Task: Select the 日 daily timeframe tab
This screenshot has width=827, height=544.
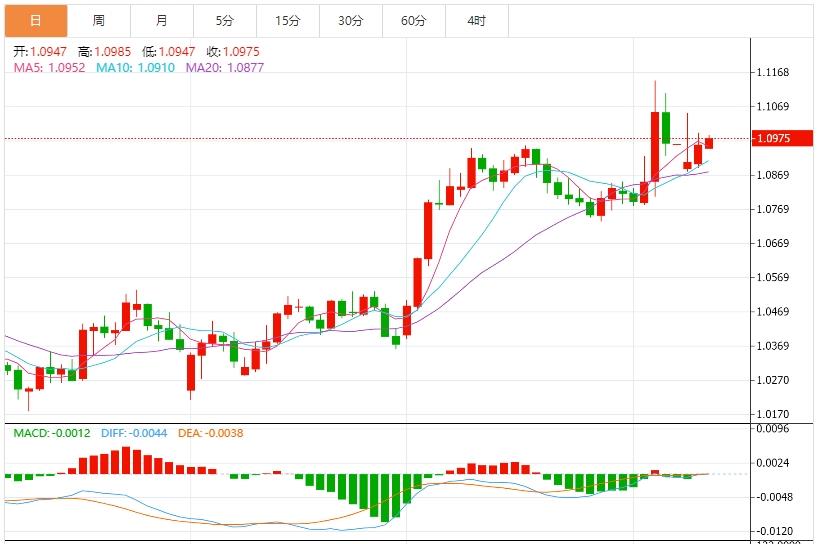Action: [x=36, y=20]
